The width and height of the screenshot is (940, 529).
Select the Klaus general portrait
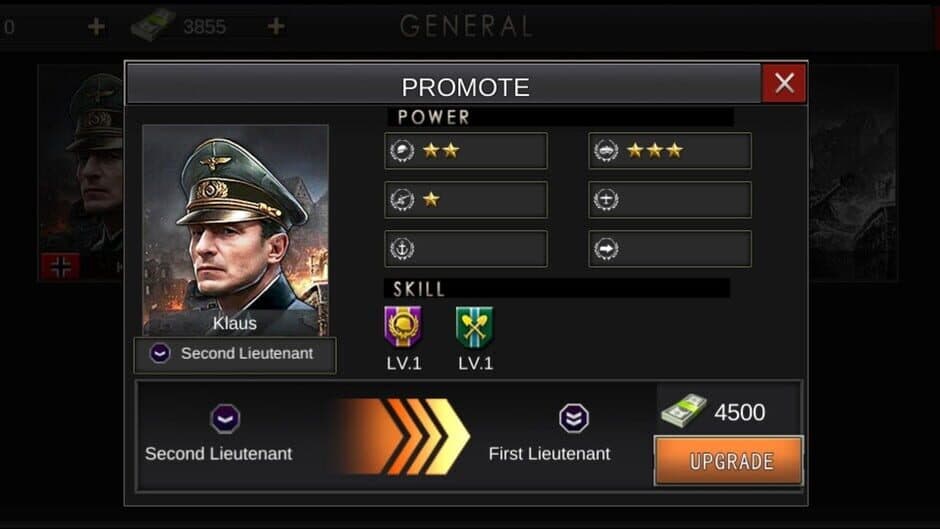point(235,228)
